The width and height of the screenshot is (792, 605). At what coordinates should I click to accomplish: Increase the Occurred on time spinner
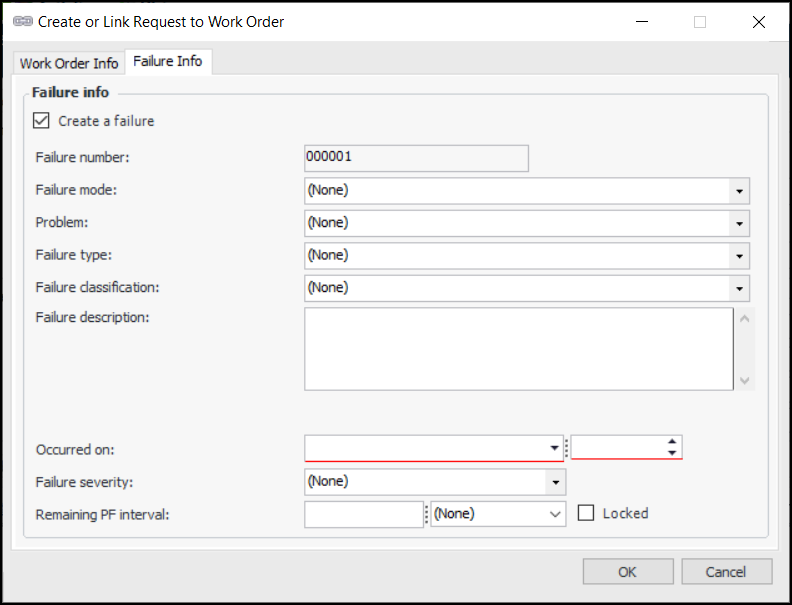[x=673, y=442]
